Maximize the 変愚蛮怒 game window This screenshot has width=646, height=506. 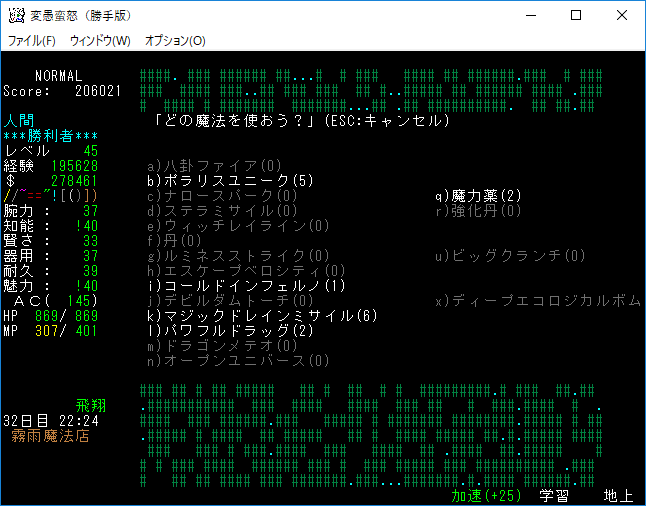pos(575,15)
